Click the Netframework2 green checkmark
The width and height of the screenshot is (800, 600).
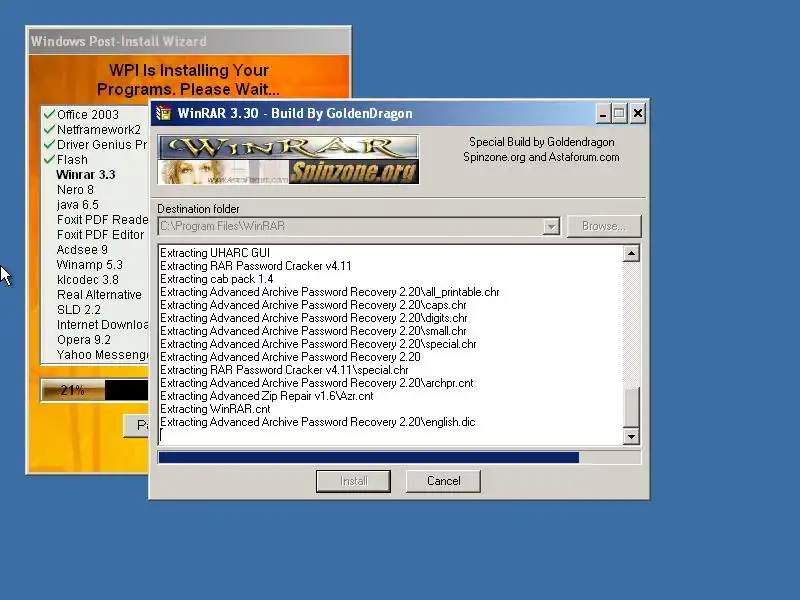pyautogui.click(x=49, y=129)
